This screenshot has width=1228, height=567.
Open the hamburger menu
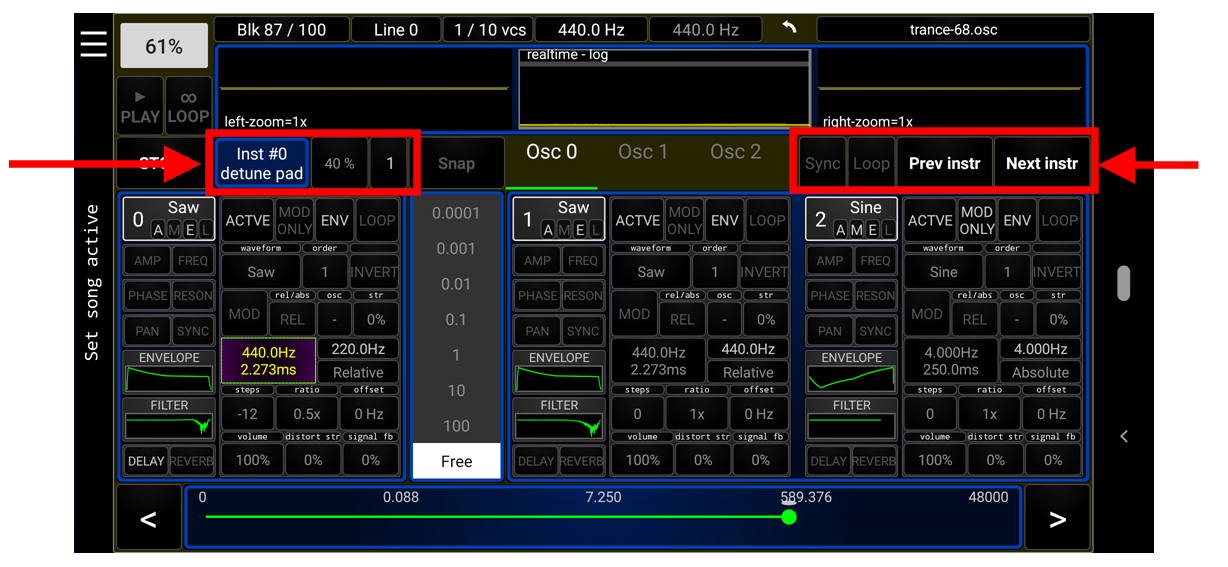click(94, 45)
